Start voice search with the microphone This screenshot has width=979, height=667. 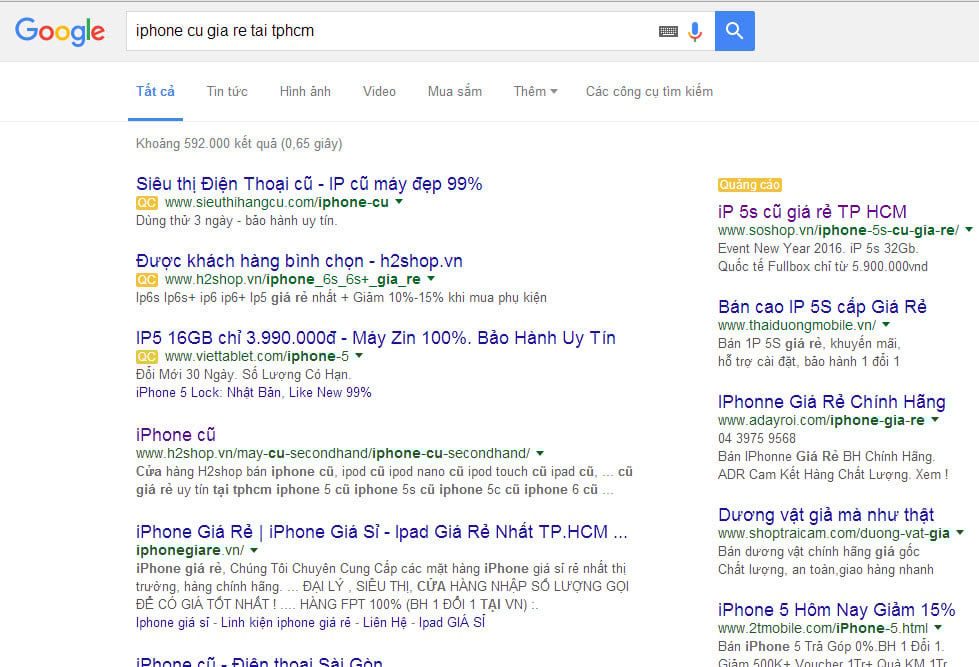[695, 31]
